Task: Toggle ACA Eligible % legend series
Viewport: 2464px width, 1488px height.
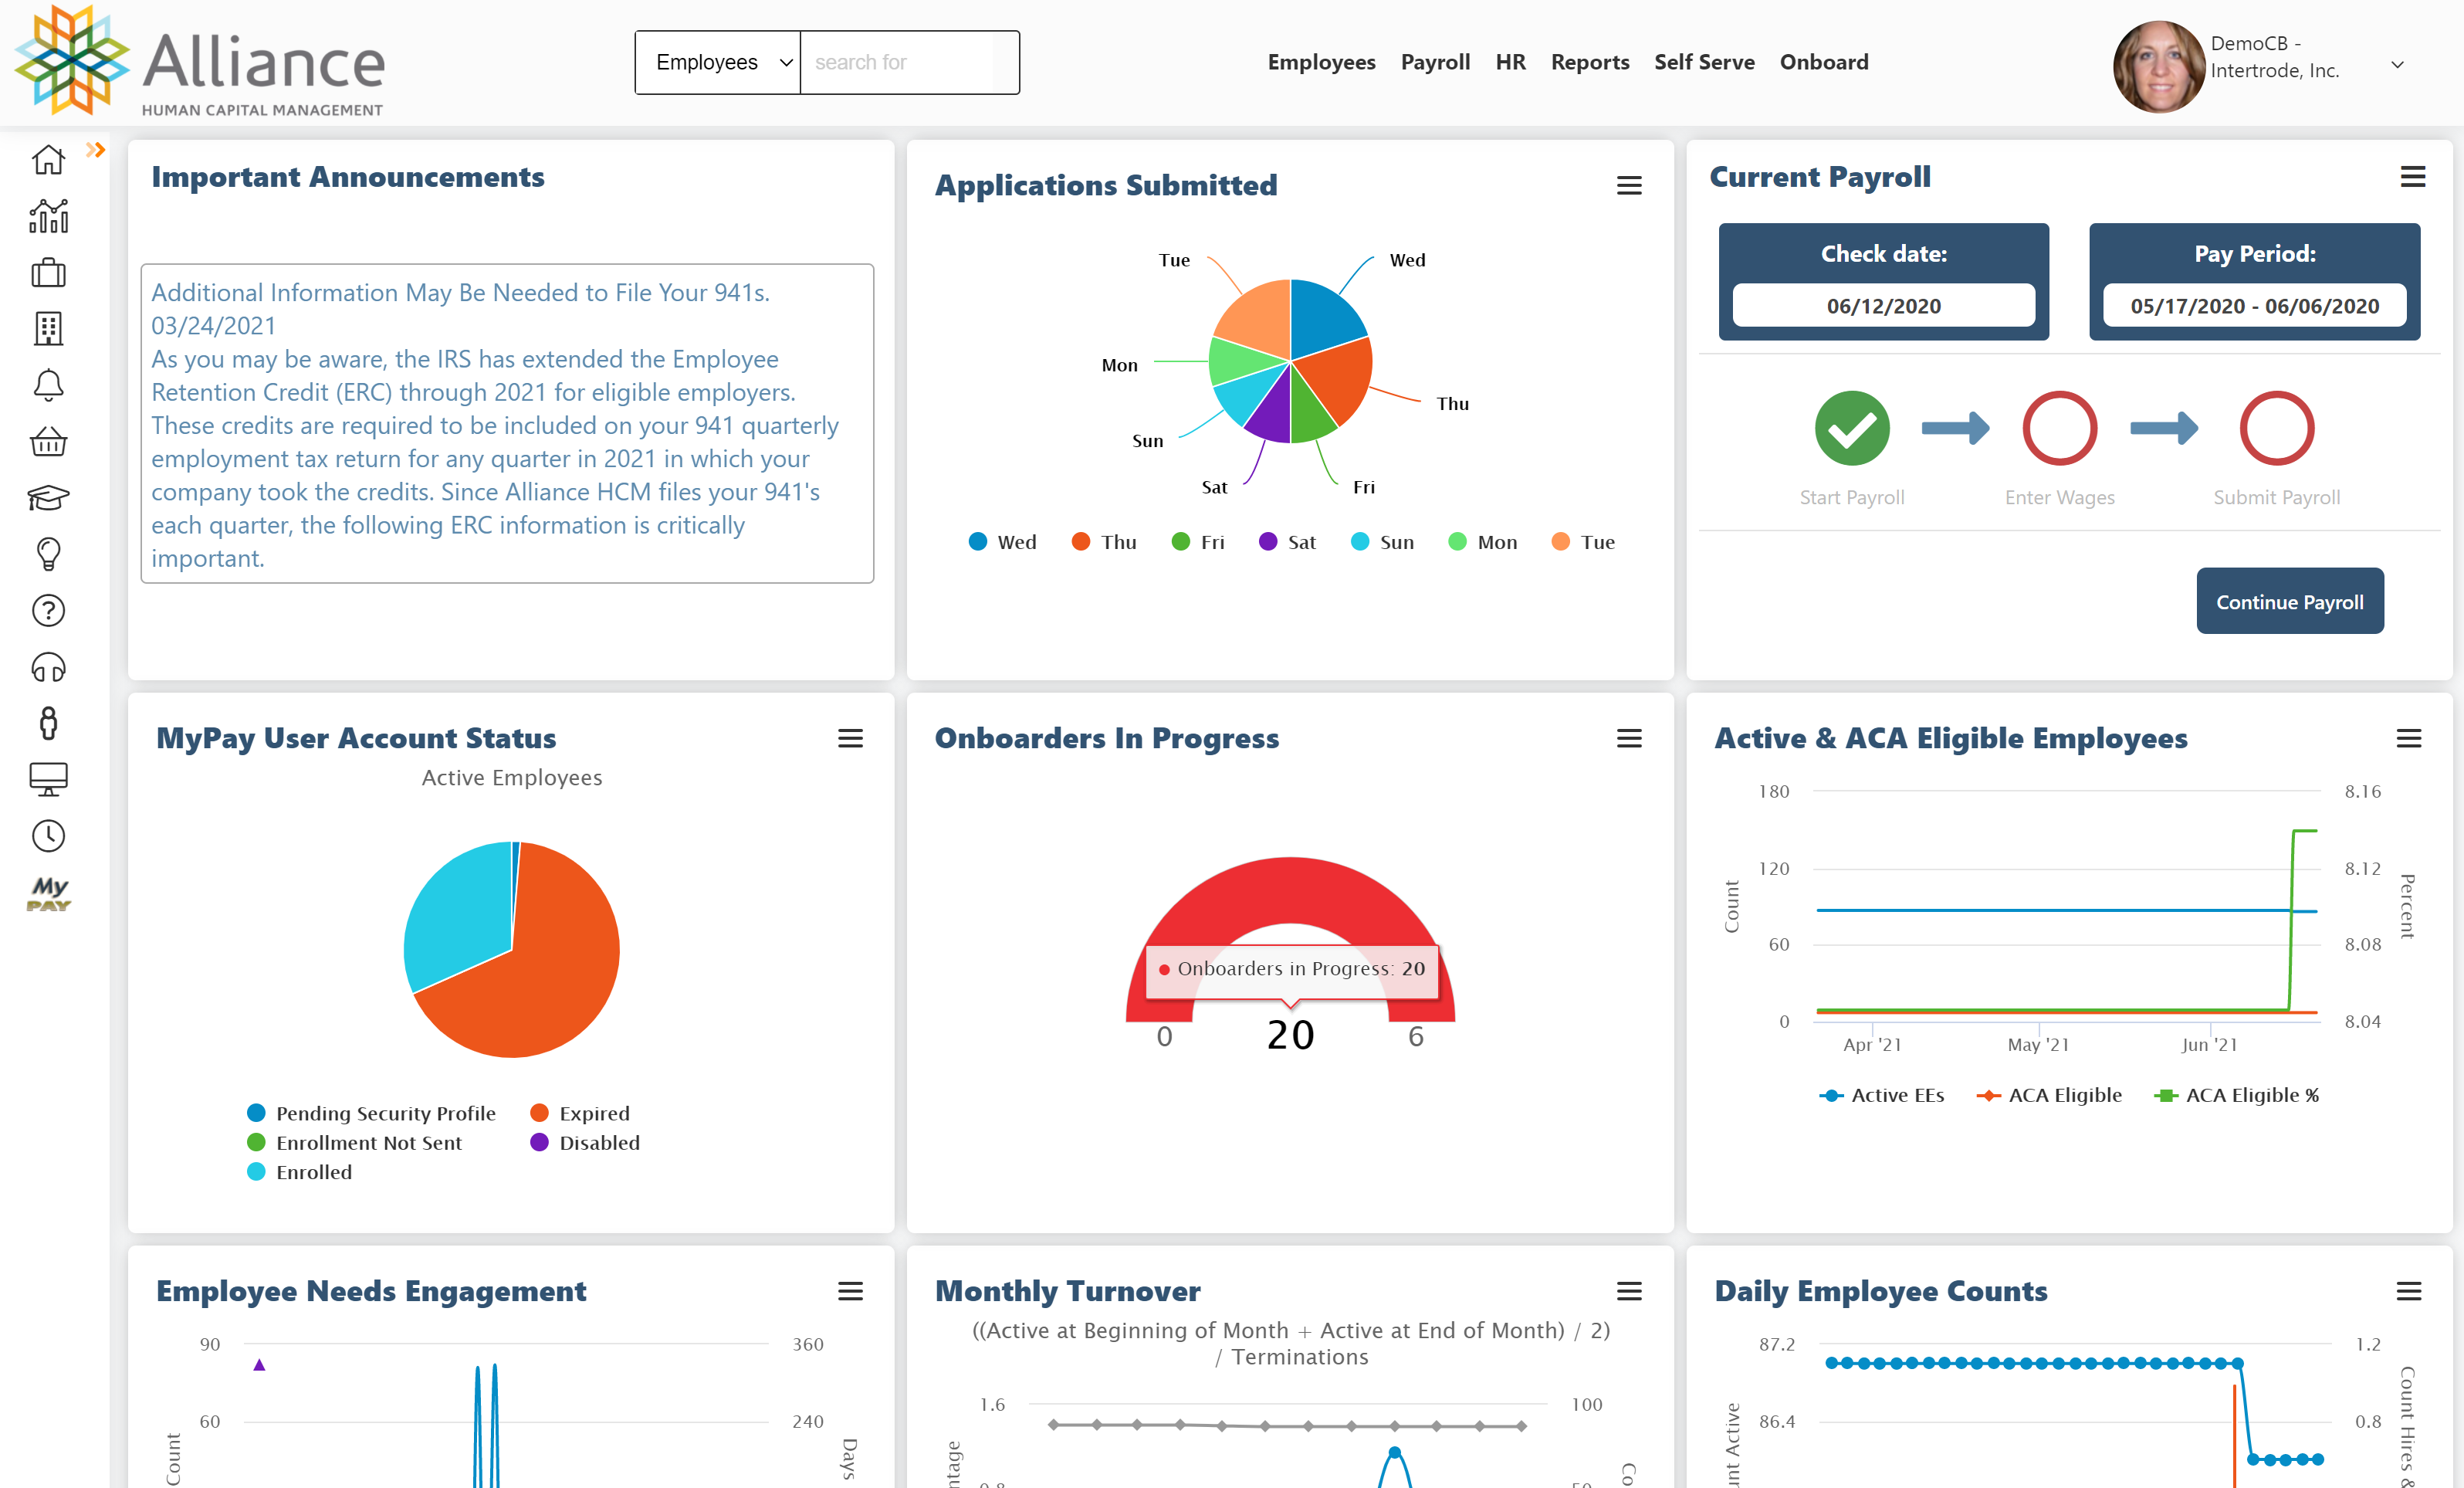Action: (2236, 1095)
